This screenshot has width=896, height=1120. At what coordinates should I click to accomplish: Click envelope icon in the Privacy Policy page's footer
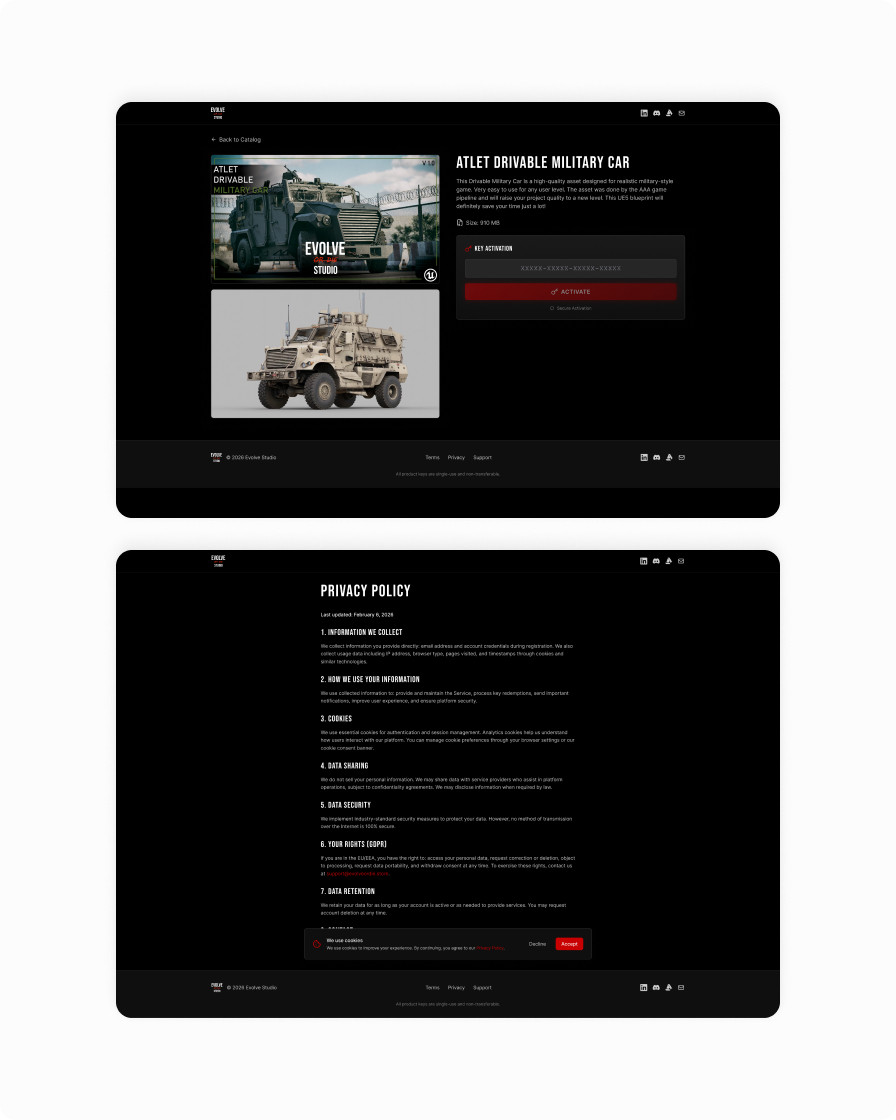(681, 987)
